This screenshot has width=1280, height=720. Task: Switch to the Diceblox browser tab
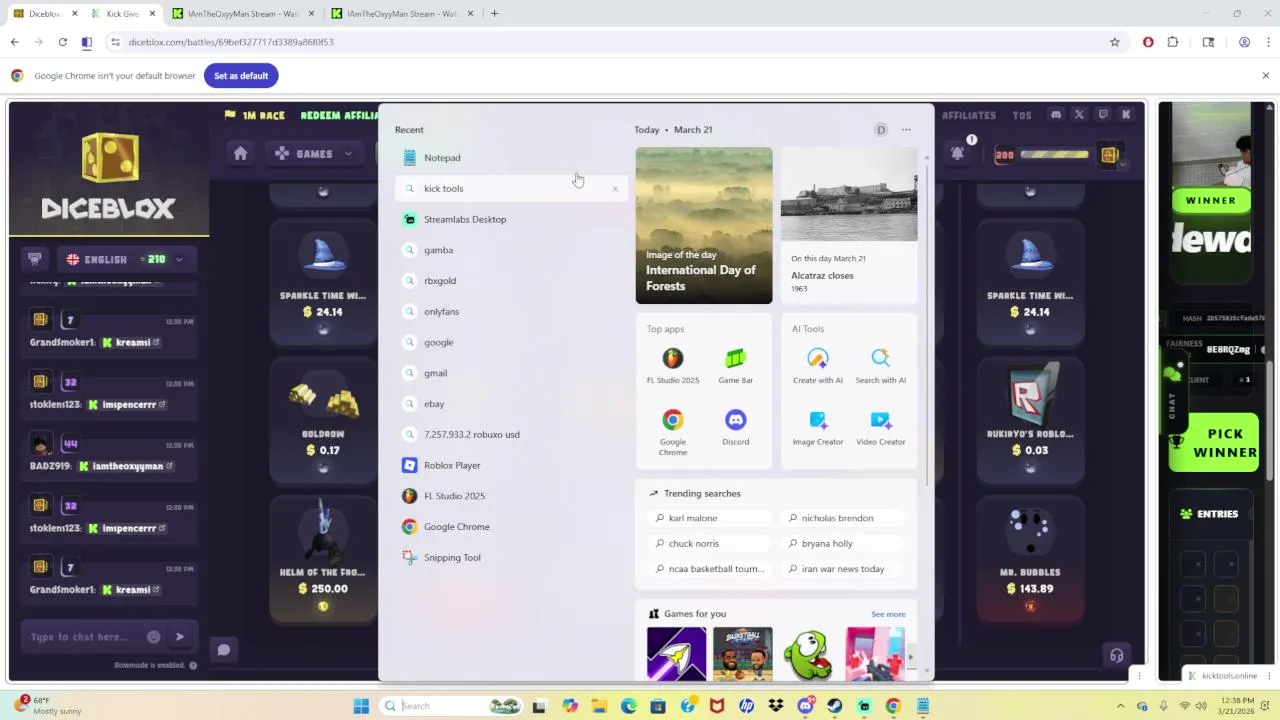click(x=44, y=14)
